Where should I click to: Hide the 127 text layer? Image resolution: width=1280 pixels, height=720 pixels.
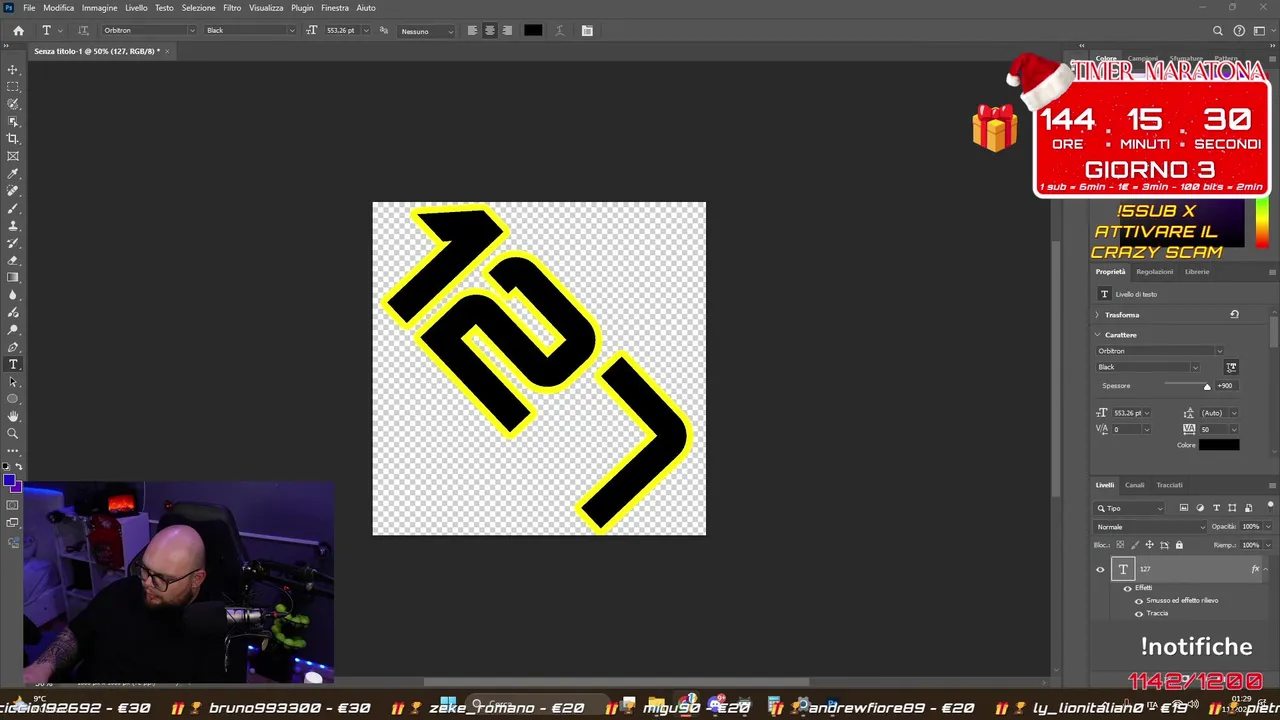click(1100, 570)
